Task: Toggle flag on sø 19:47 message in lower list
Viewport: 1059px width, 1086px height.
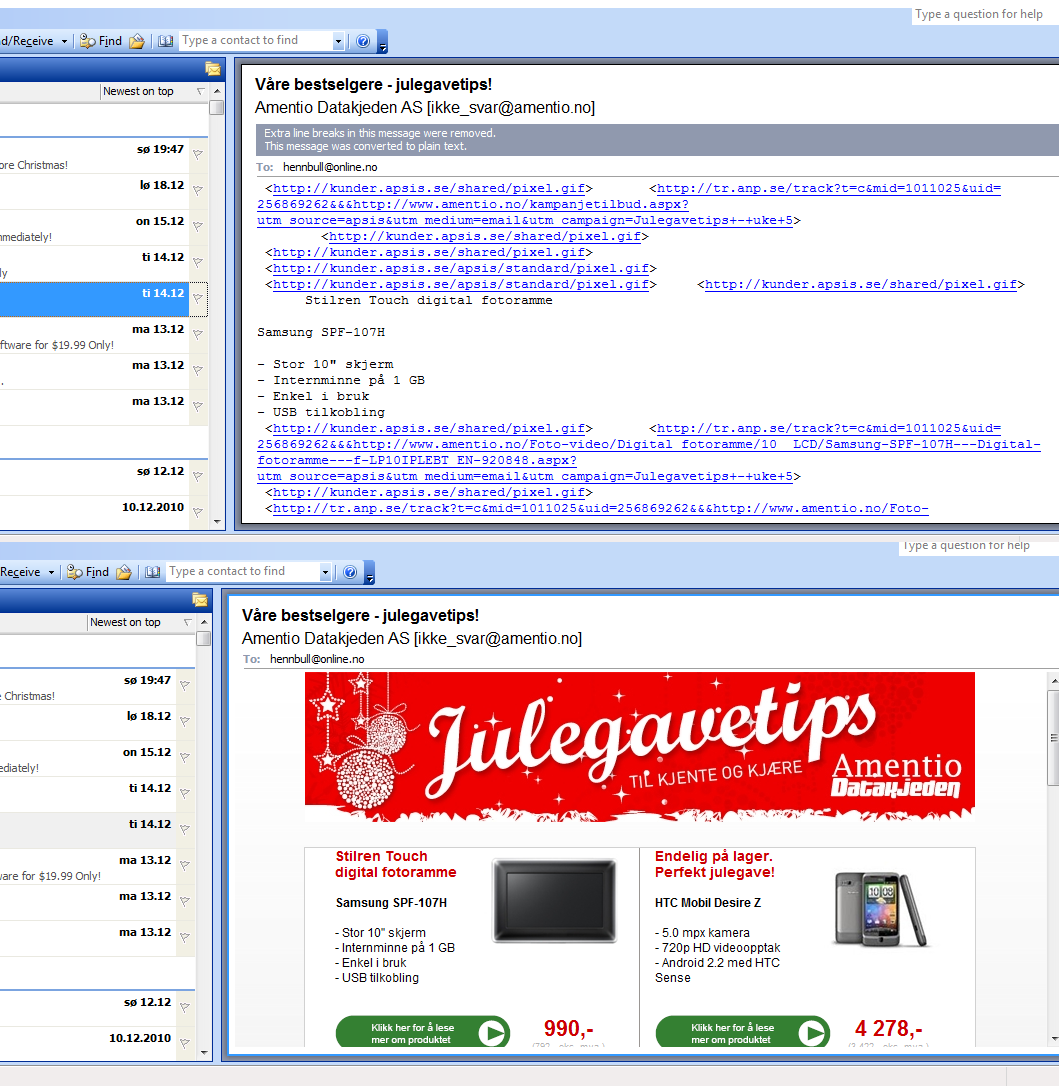Action: [x=185, y=686]
